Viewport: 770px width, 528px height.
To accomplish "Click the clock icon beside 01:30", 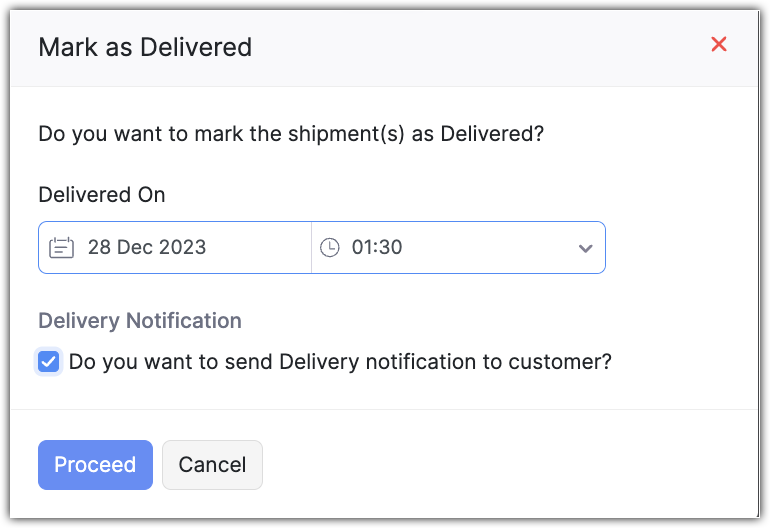I will pyautogui.click(x=330, y=248).
